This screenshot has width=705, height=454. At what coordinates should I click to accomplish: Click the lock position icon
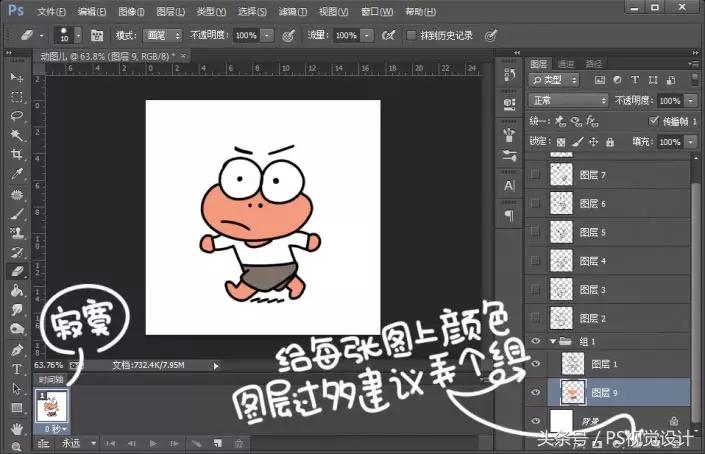(593, 142)
